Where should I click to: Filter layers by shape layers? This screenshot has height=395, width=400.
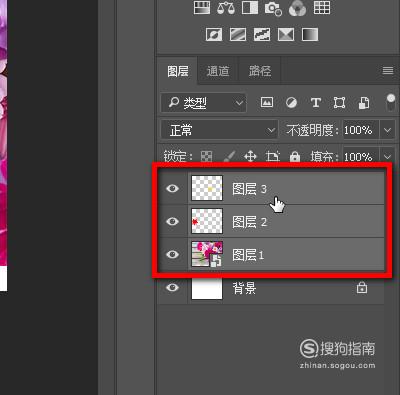pyautogui.click(x=339, y=102)
